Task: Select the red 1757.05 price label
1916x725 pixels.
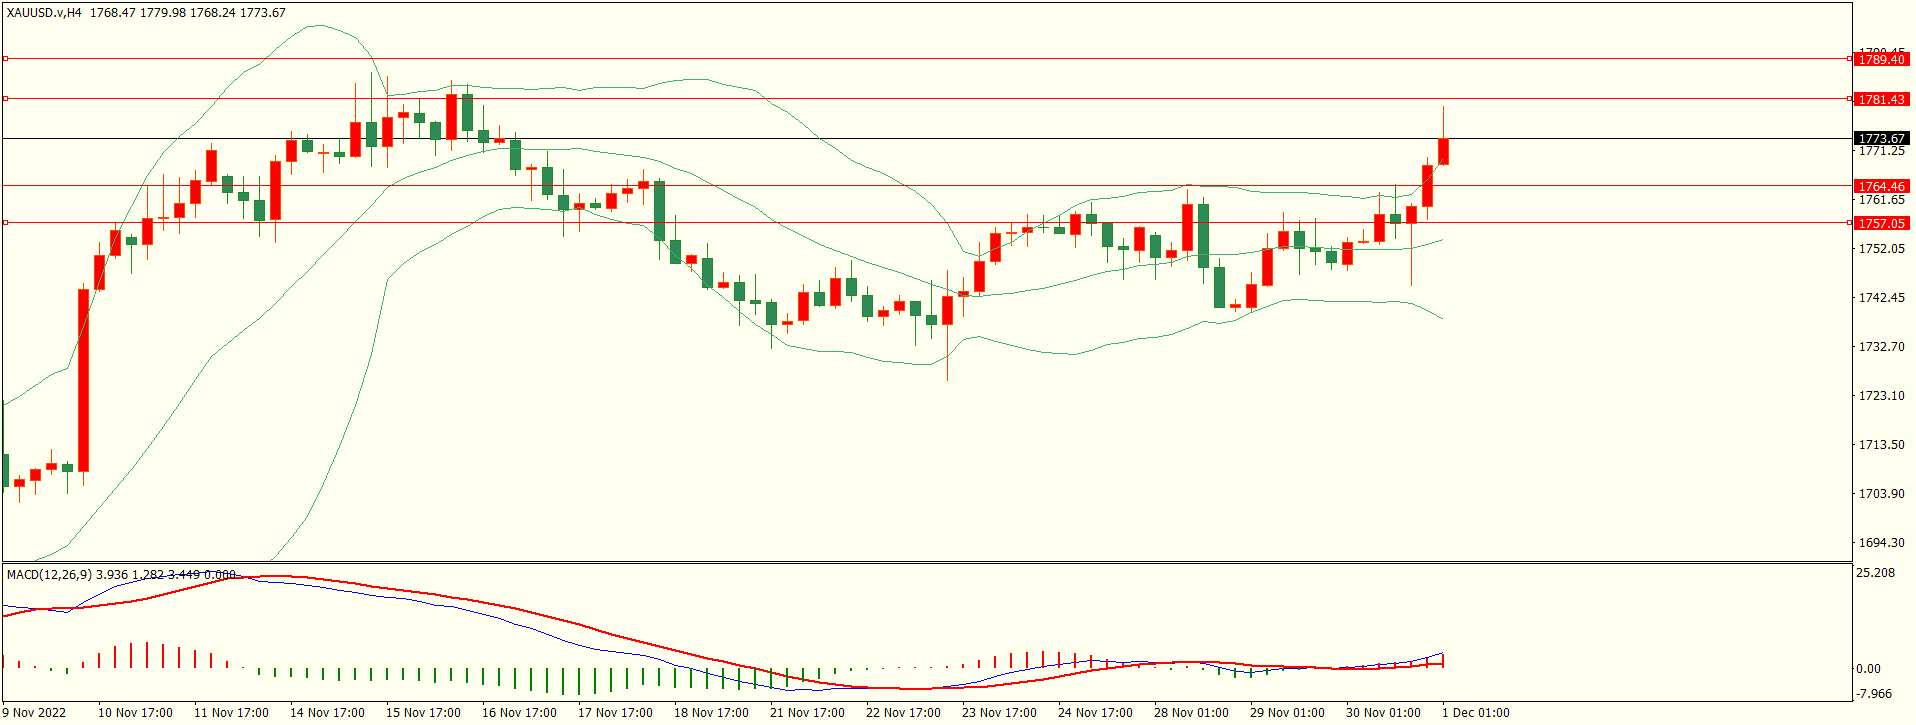Action: coord(1881,223)
